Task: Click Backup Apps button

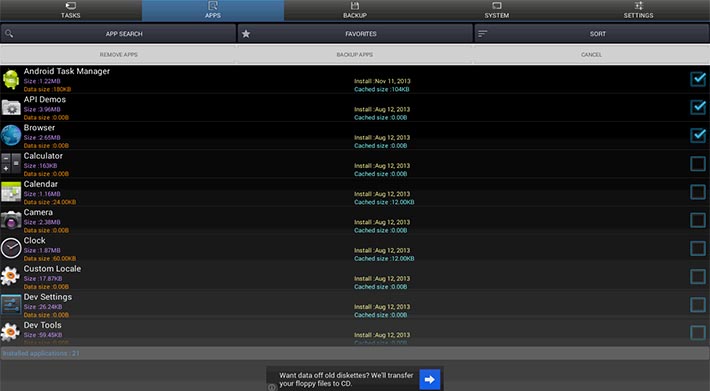Action: (x=355, y=54)
